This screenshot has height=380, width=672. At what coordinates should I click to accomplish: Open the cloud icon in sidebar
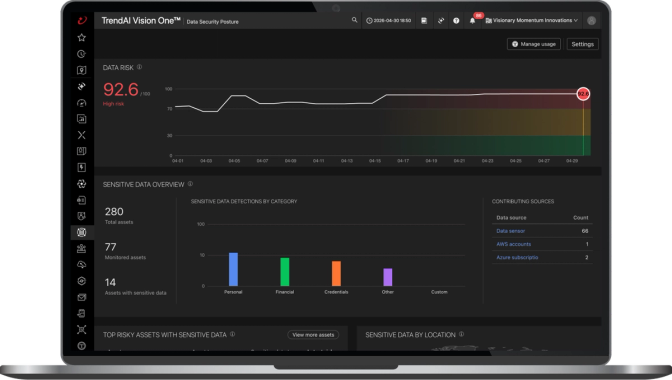click(81, 265)
